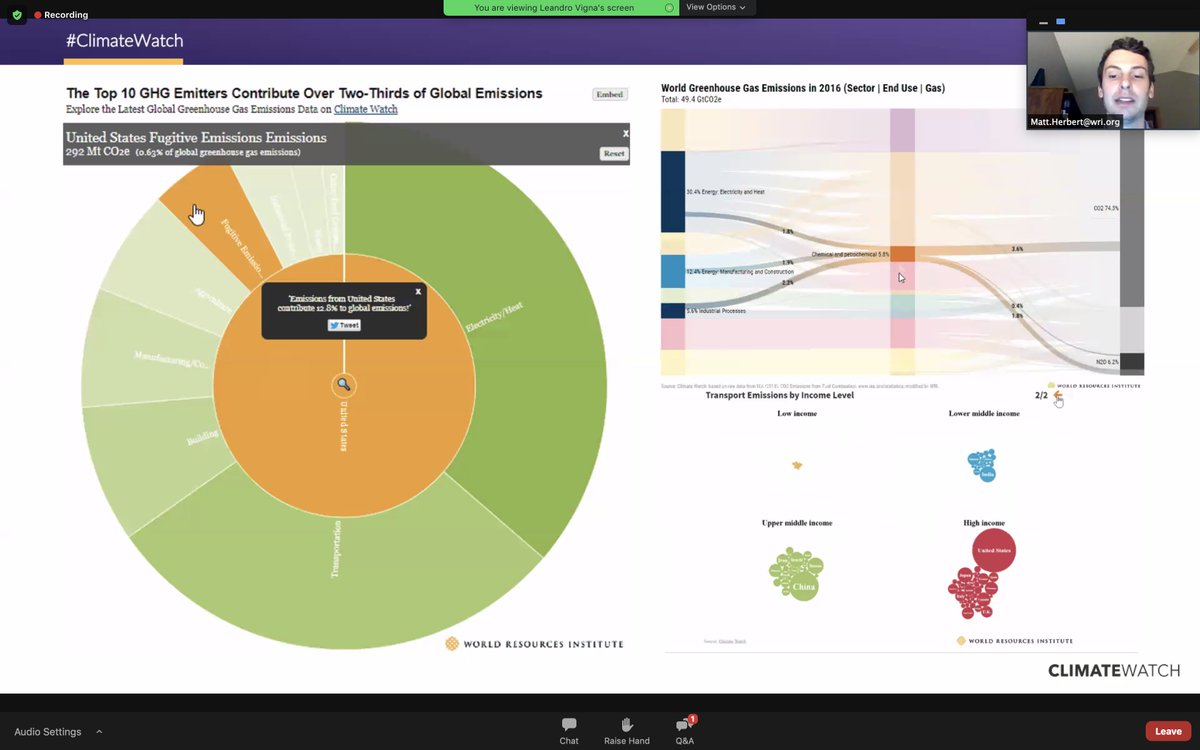
Task: Click the N2O 6.2% gas bar
Action: [x=1132, y=363]
